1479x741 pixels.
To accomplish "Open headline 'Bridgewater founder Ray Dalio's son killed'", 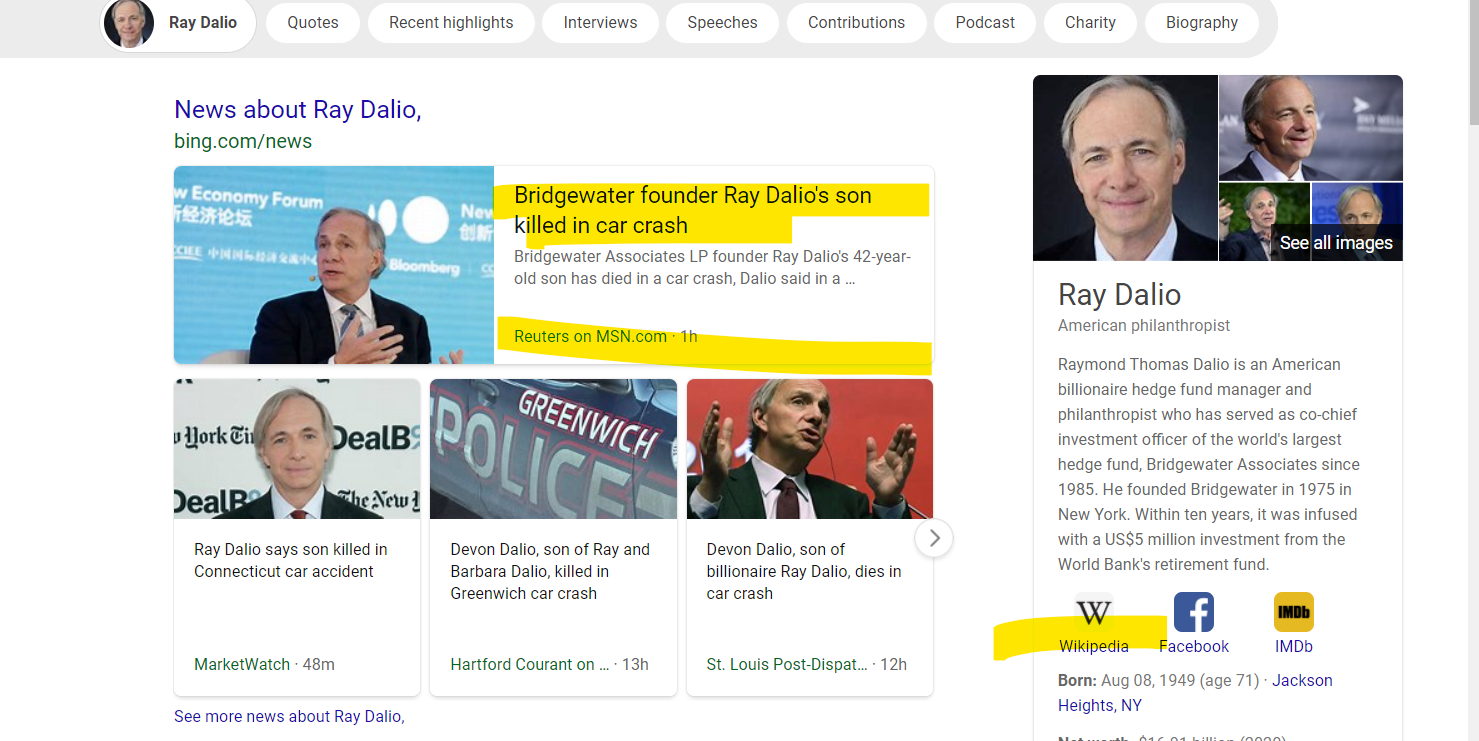I will tap(693, 210).
